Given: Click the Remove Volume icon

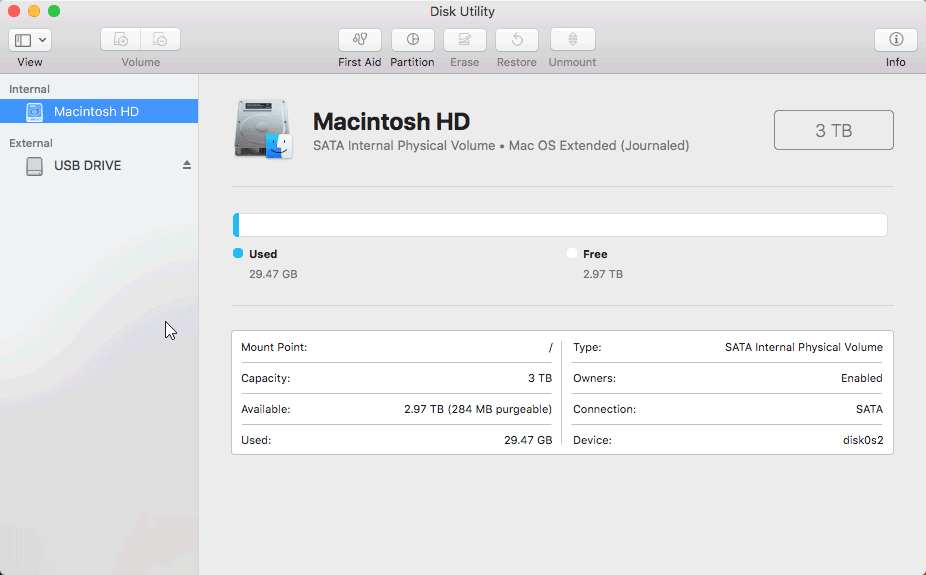Looking at the screenshot, I should [x=160, y=40].
